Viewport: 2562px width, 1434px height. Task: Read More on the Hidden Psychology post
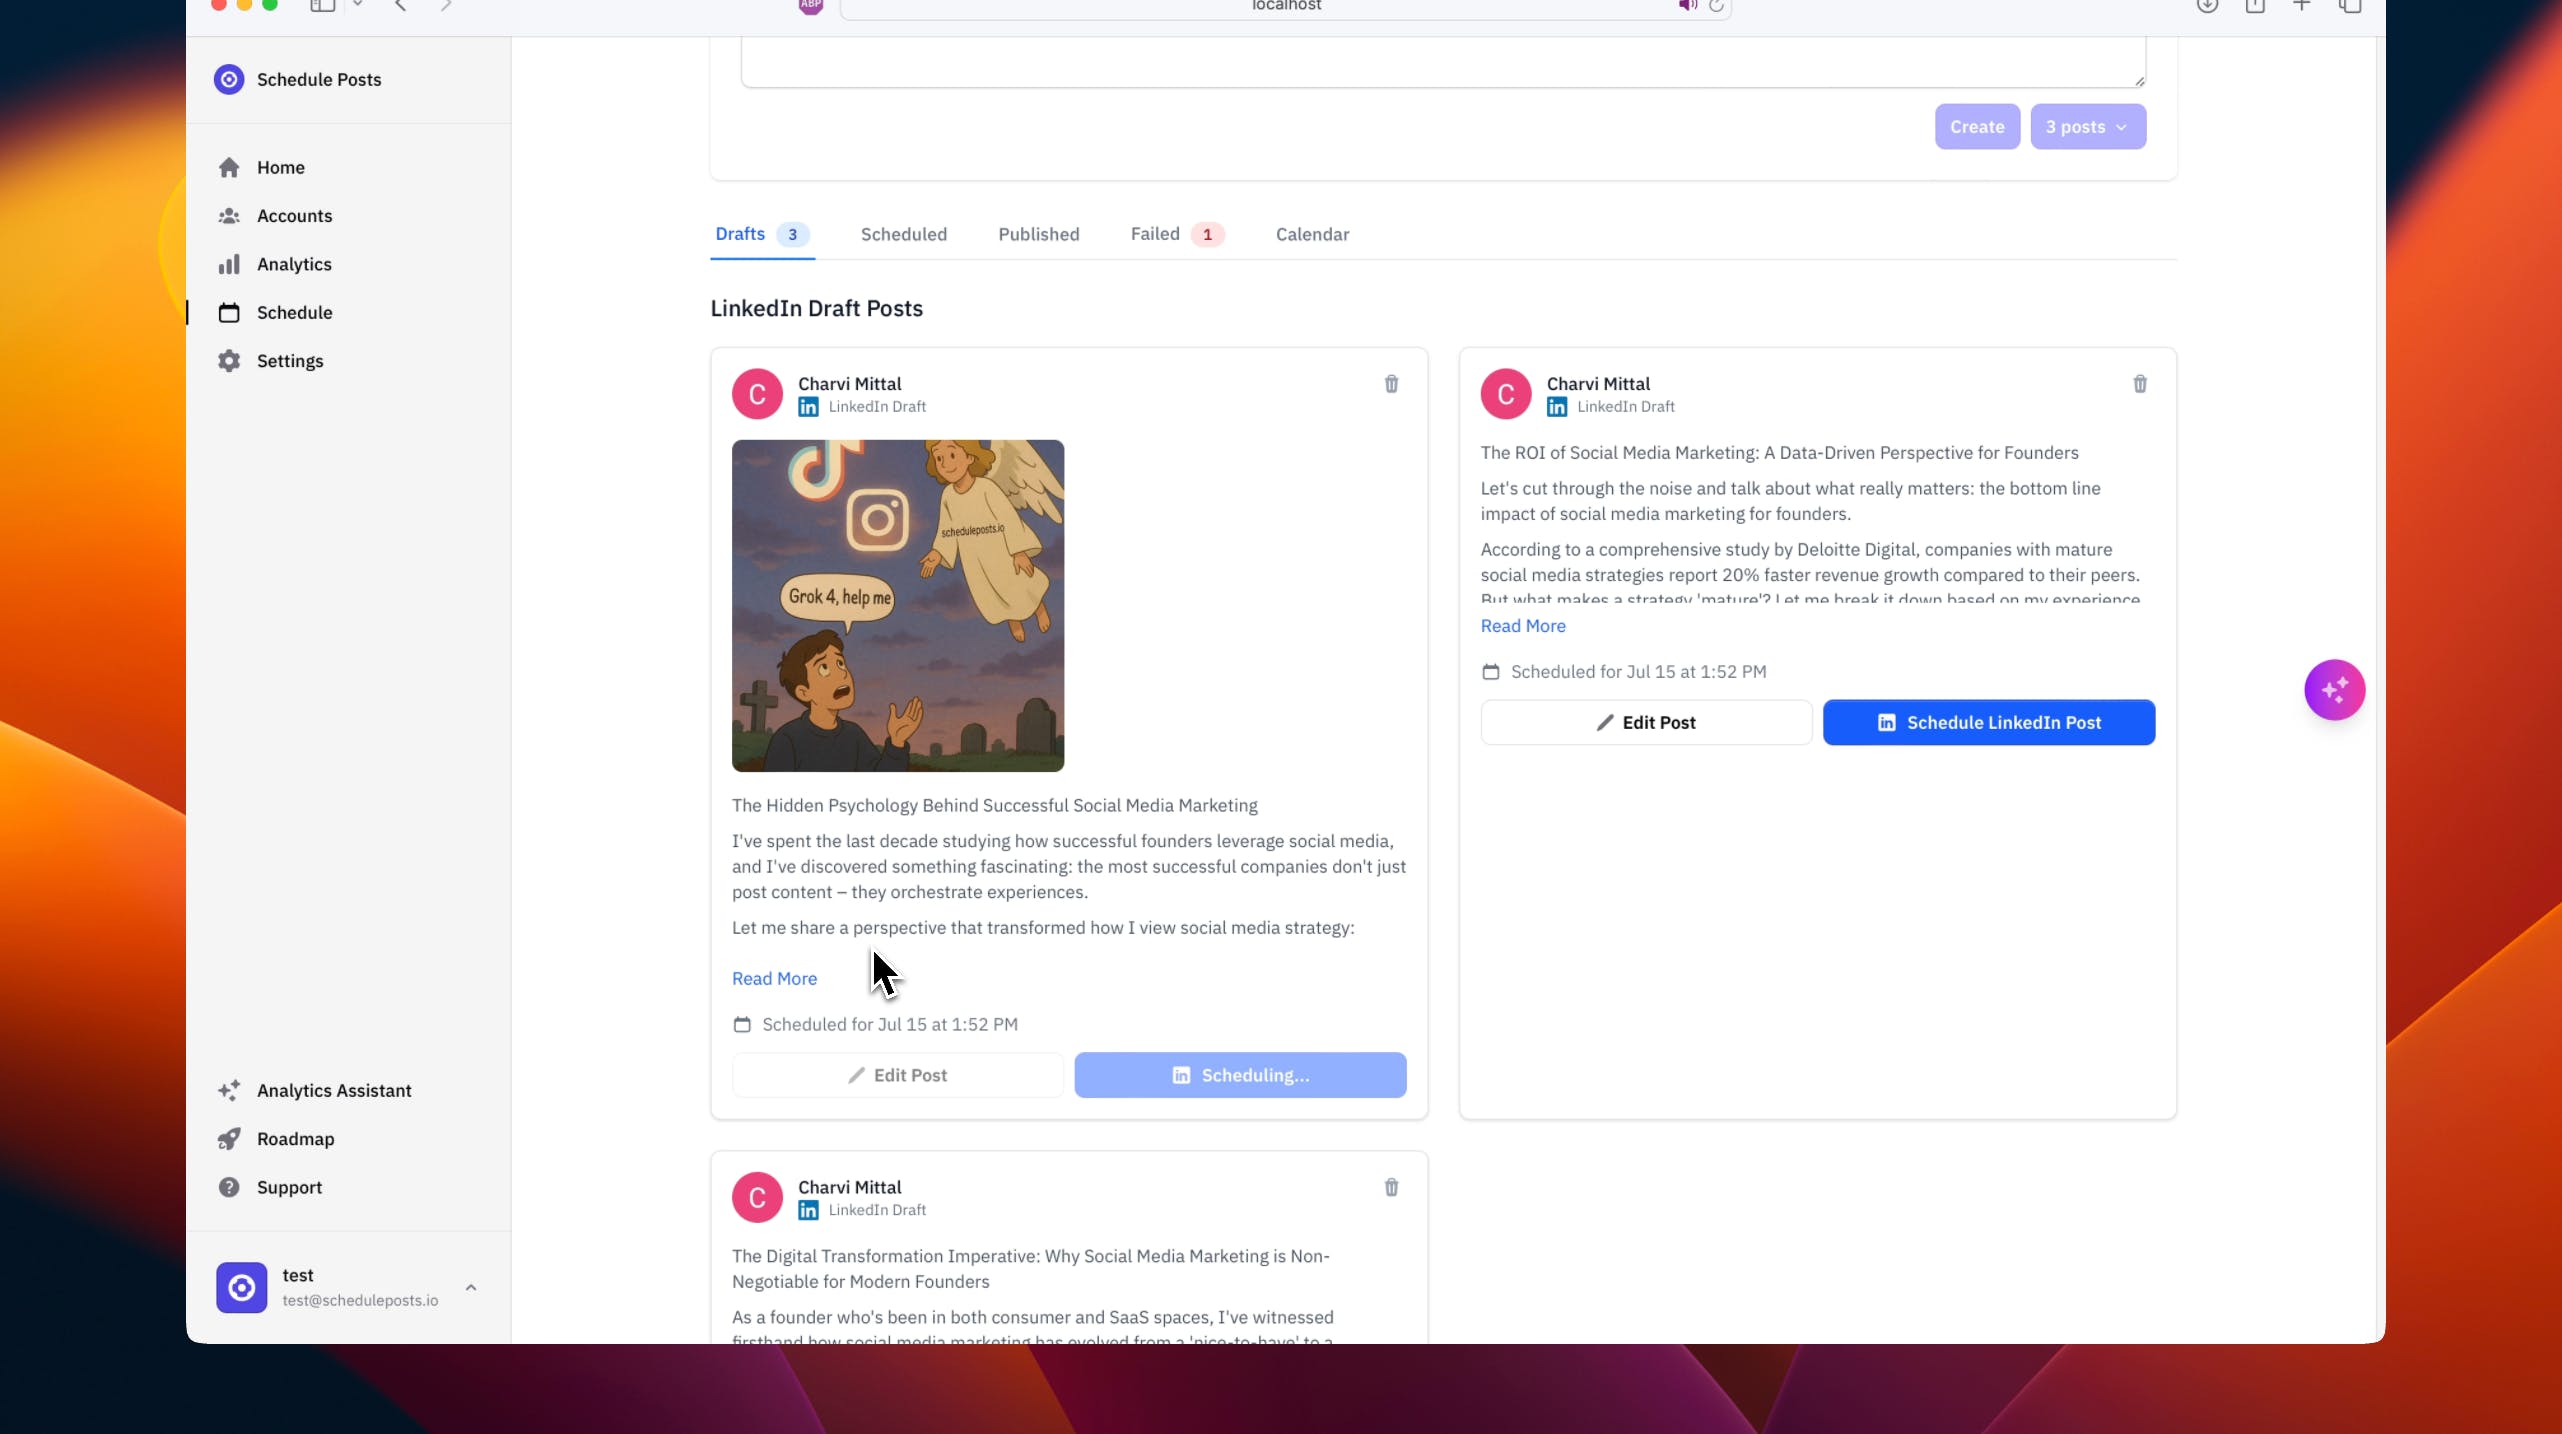click(x=774, y=978)
